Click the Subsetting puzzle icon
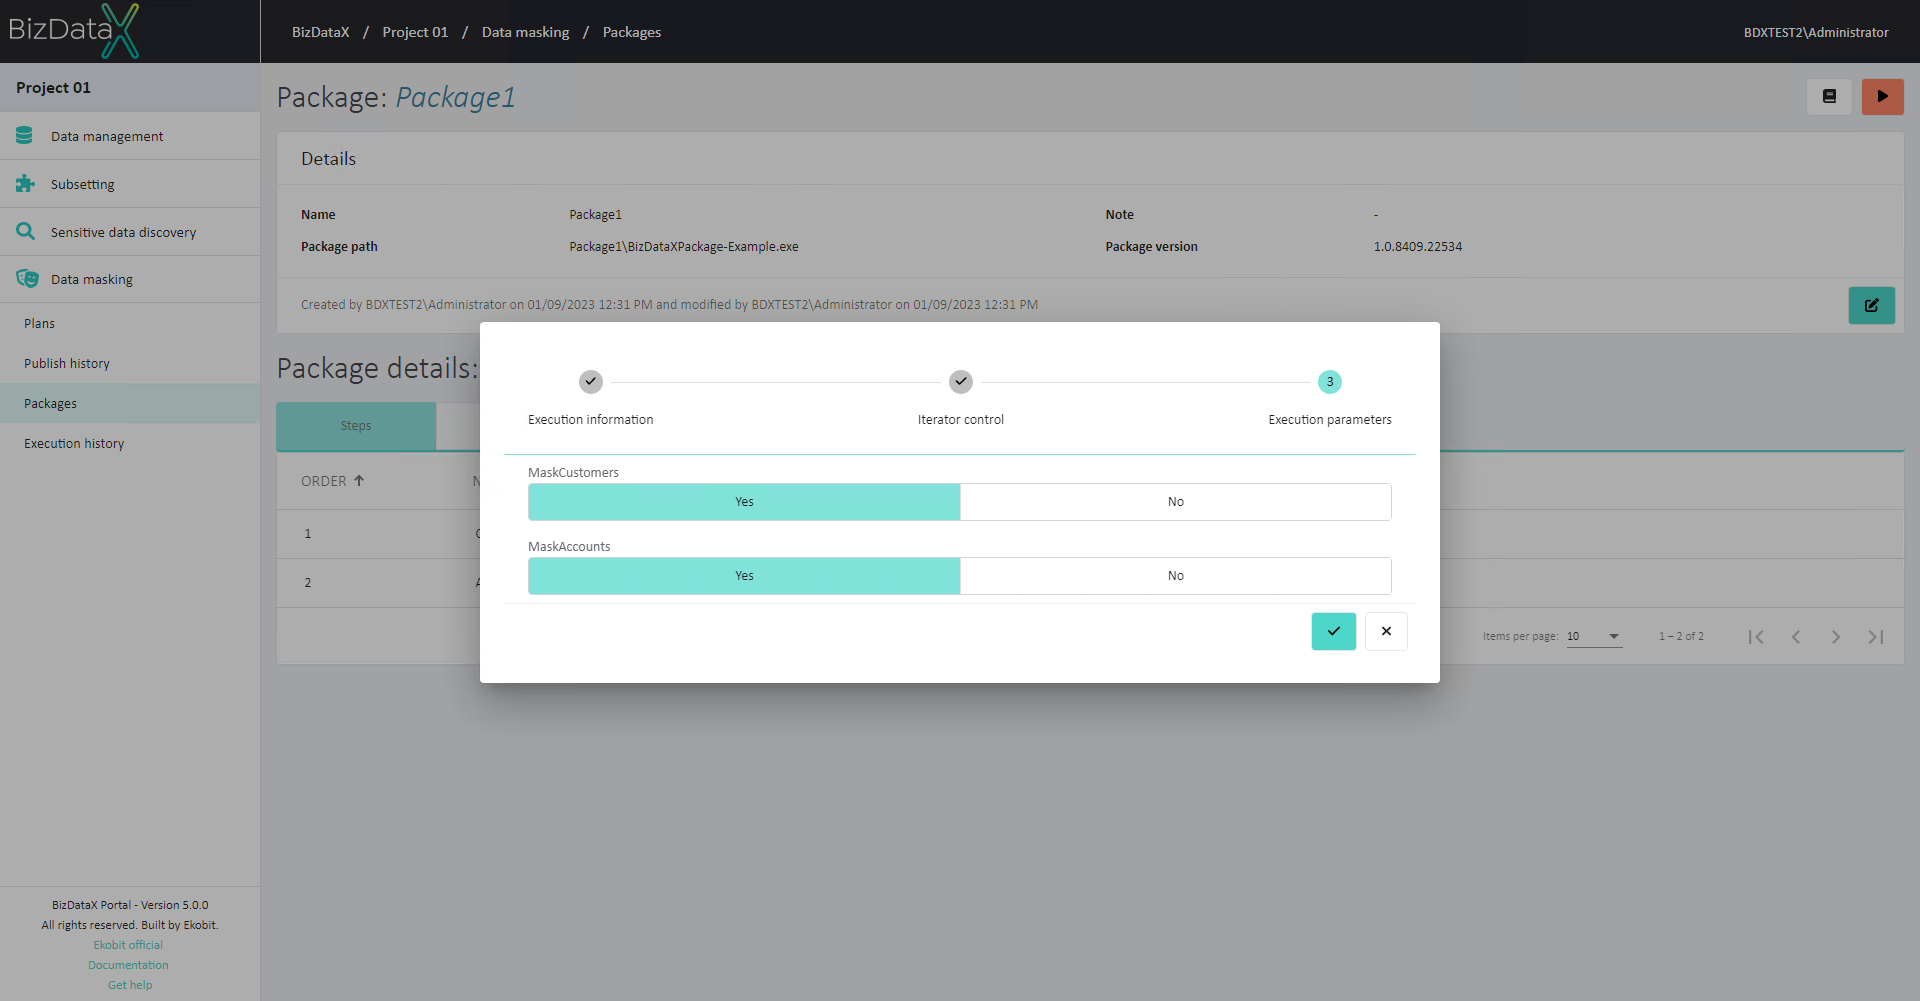This screenshot has width=1920, height=1001. (x=25, y=184)
